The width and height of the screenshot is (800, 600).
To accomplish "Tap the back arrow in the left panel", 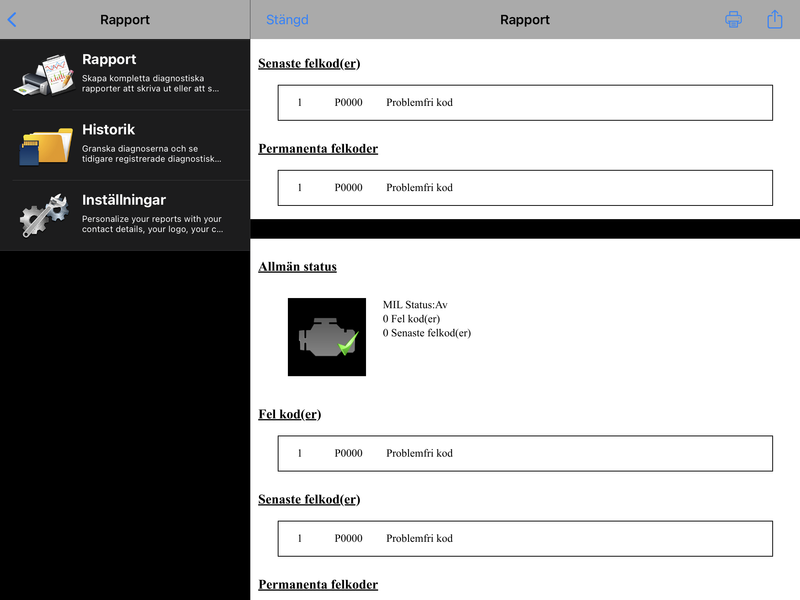I will pos(12,20).
